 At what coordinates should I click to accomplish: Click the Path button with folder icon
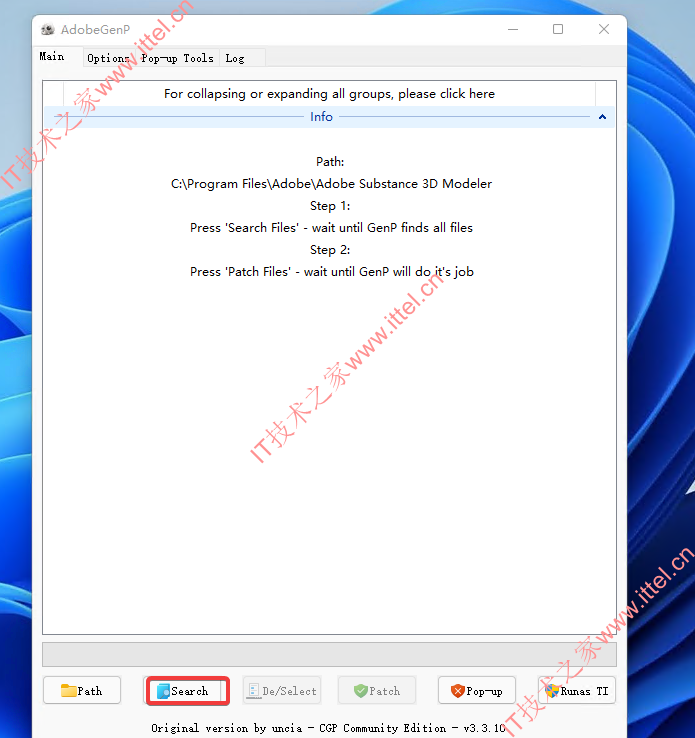(x=82, y=690)
